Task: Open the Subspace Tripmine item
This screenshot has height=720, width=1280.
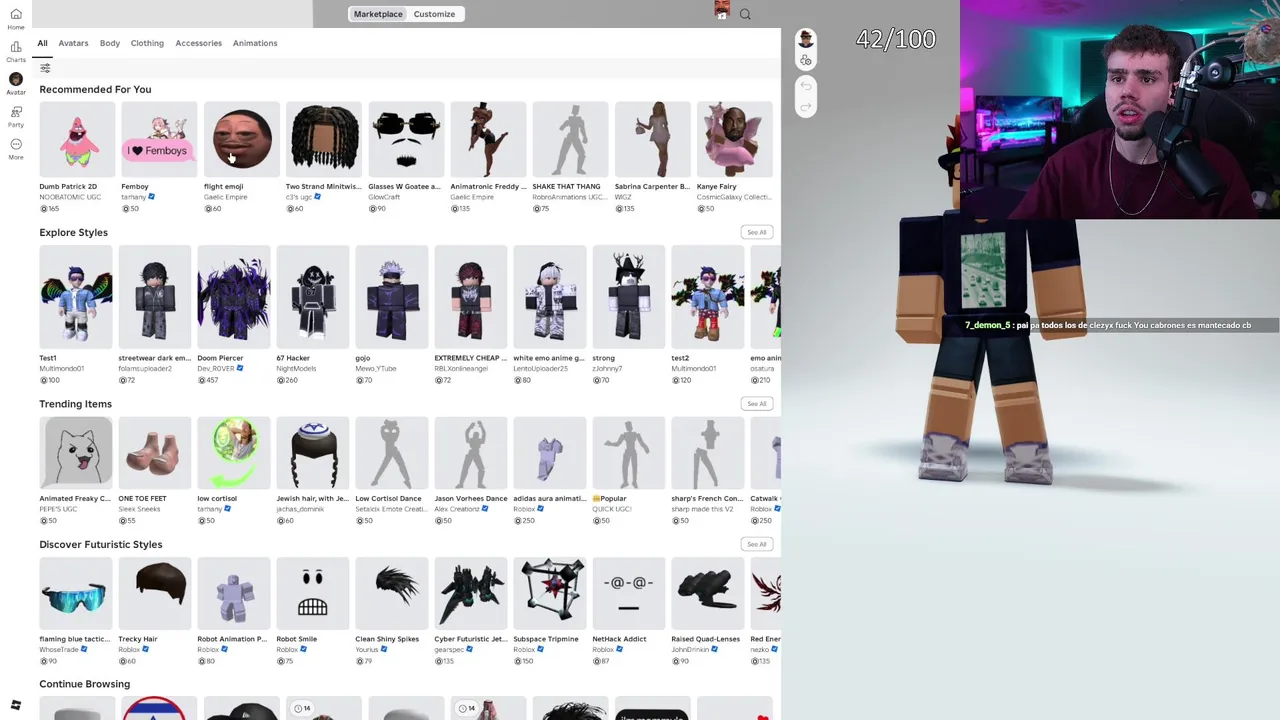Action: point(550,594)
